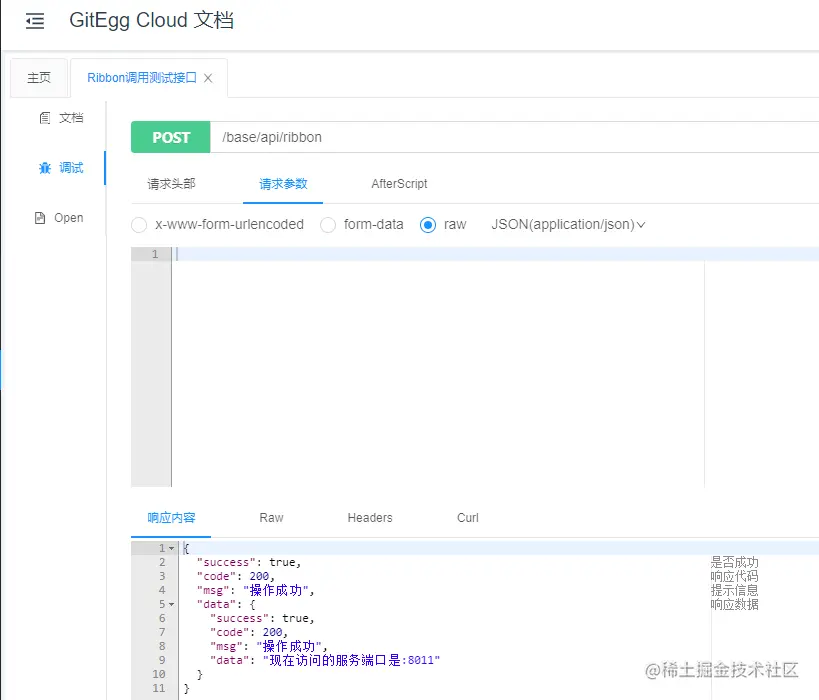The height and width of the screenshot is (700, 819).
Task: Click the /base/api/ribbon URL field
Action: [514, 137]
